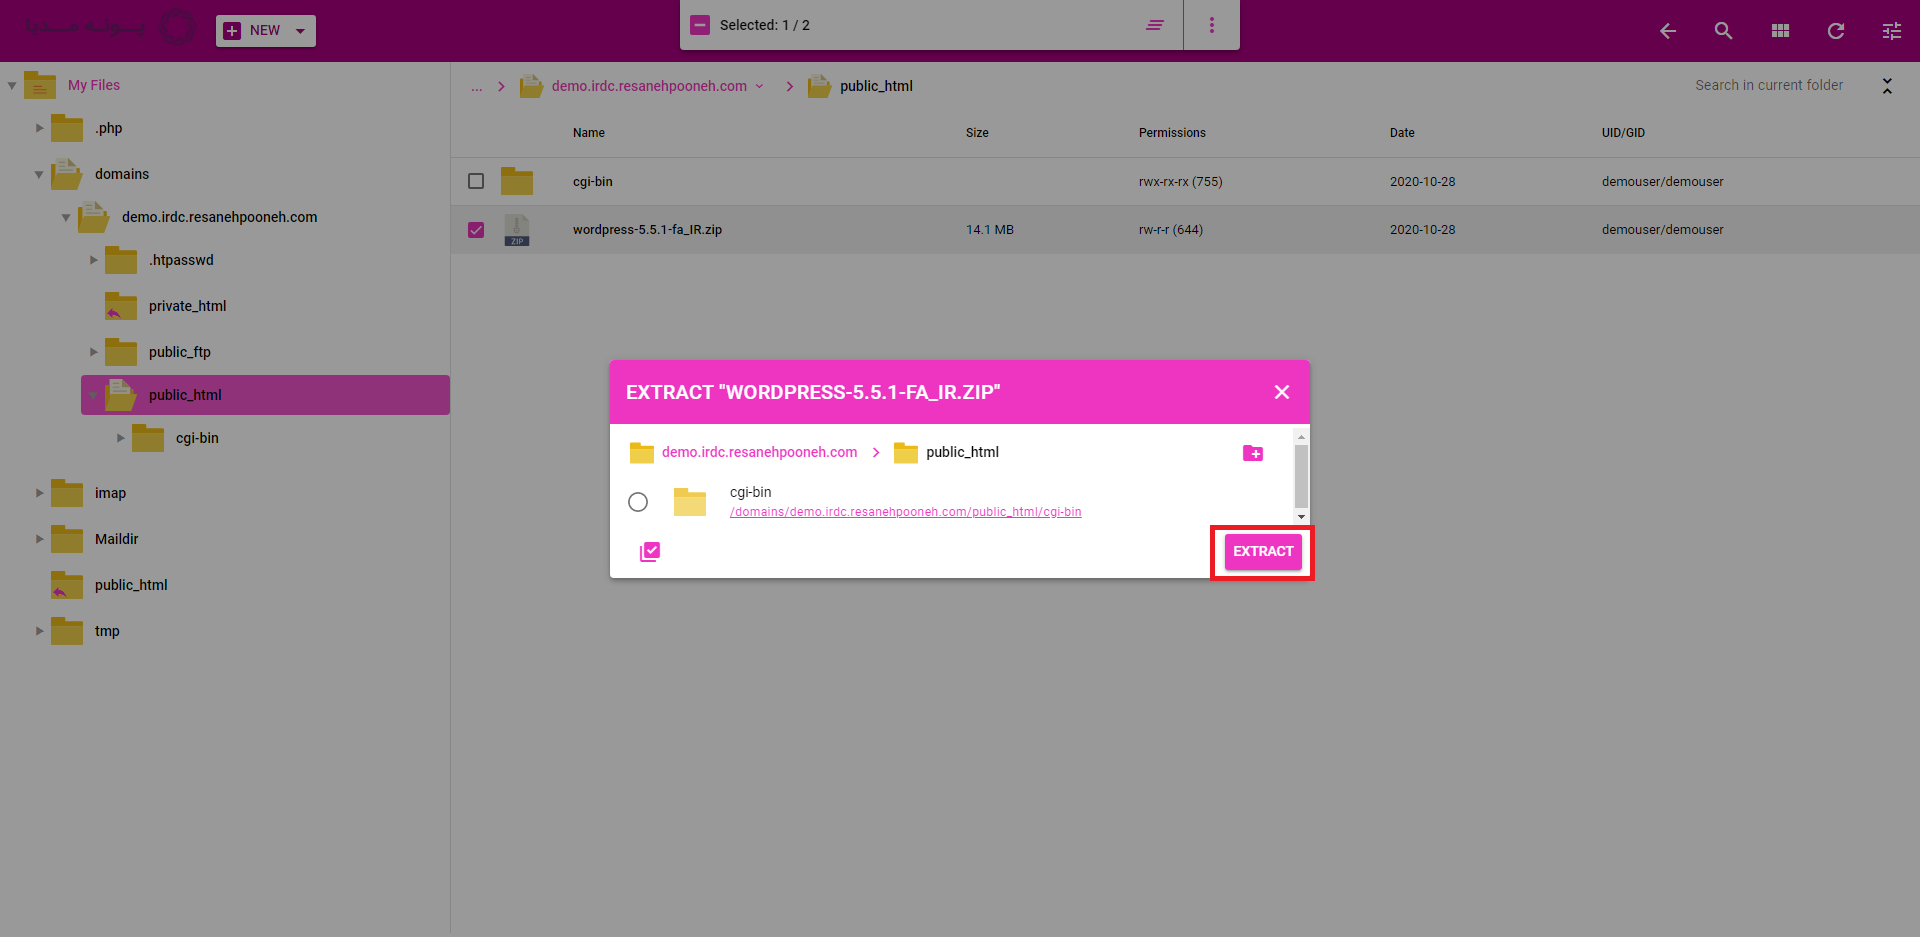Viewport: 1920px width, 937px height.
Task: Click the breadcrumb ellipsis
Action: point(477,87)
